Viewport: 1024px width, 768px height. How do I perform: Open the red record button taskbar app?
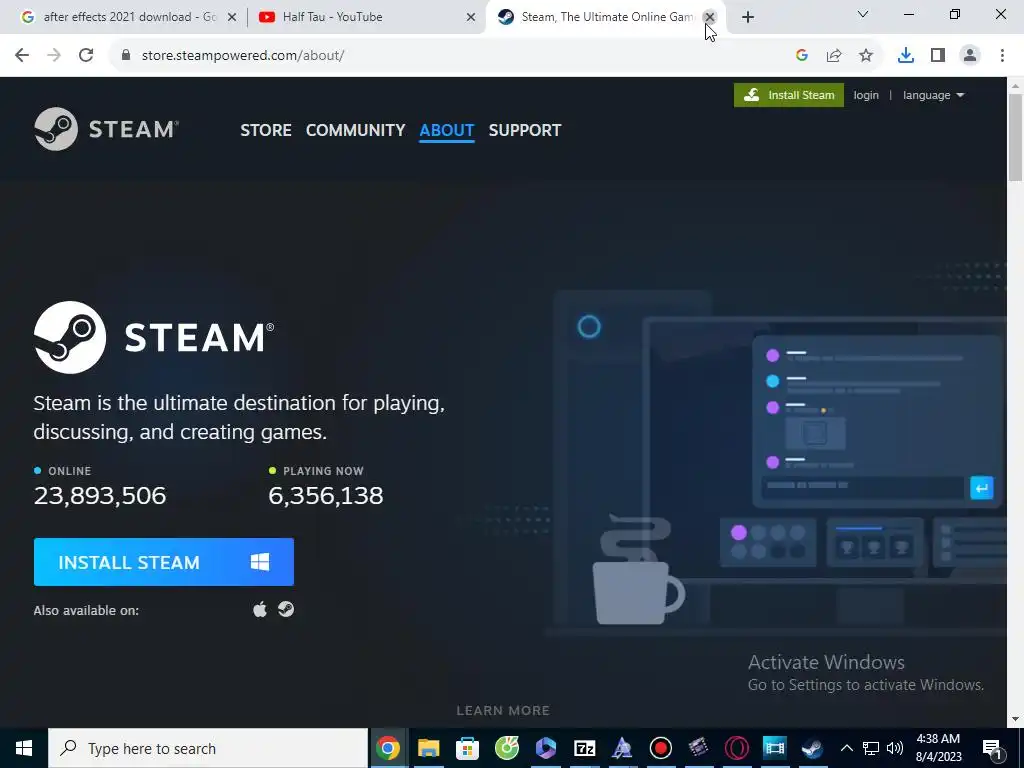(660, 748)
